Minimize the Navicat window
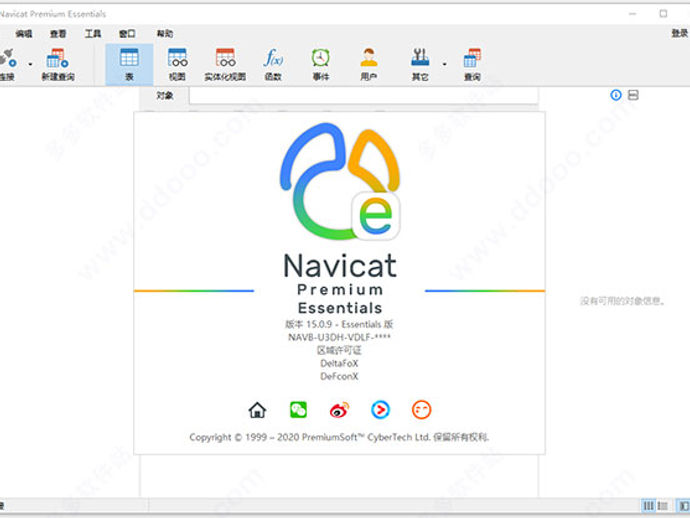This screenshot has width=690, height=518. point(633,14)
